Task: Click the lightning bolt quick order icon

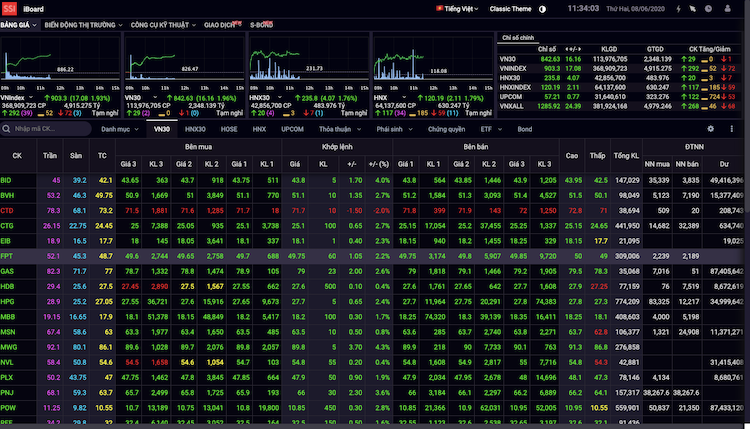Action: pos(678,9)
